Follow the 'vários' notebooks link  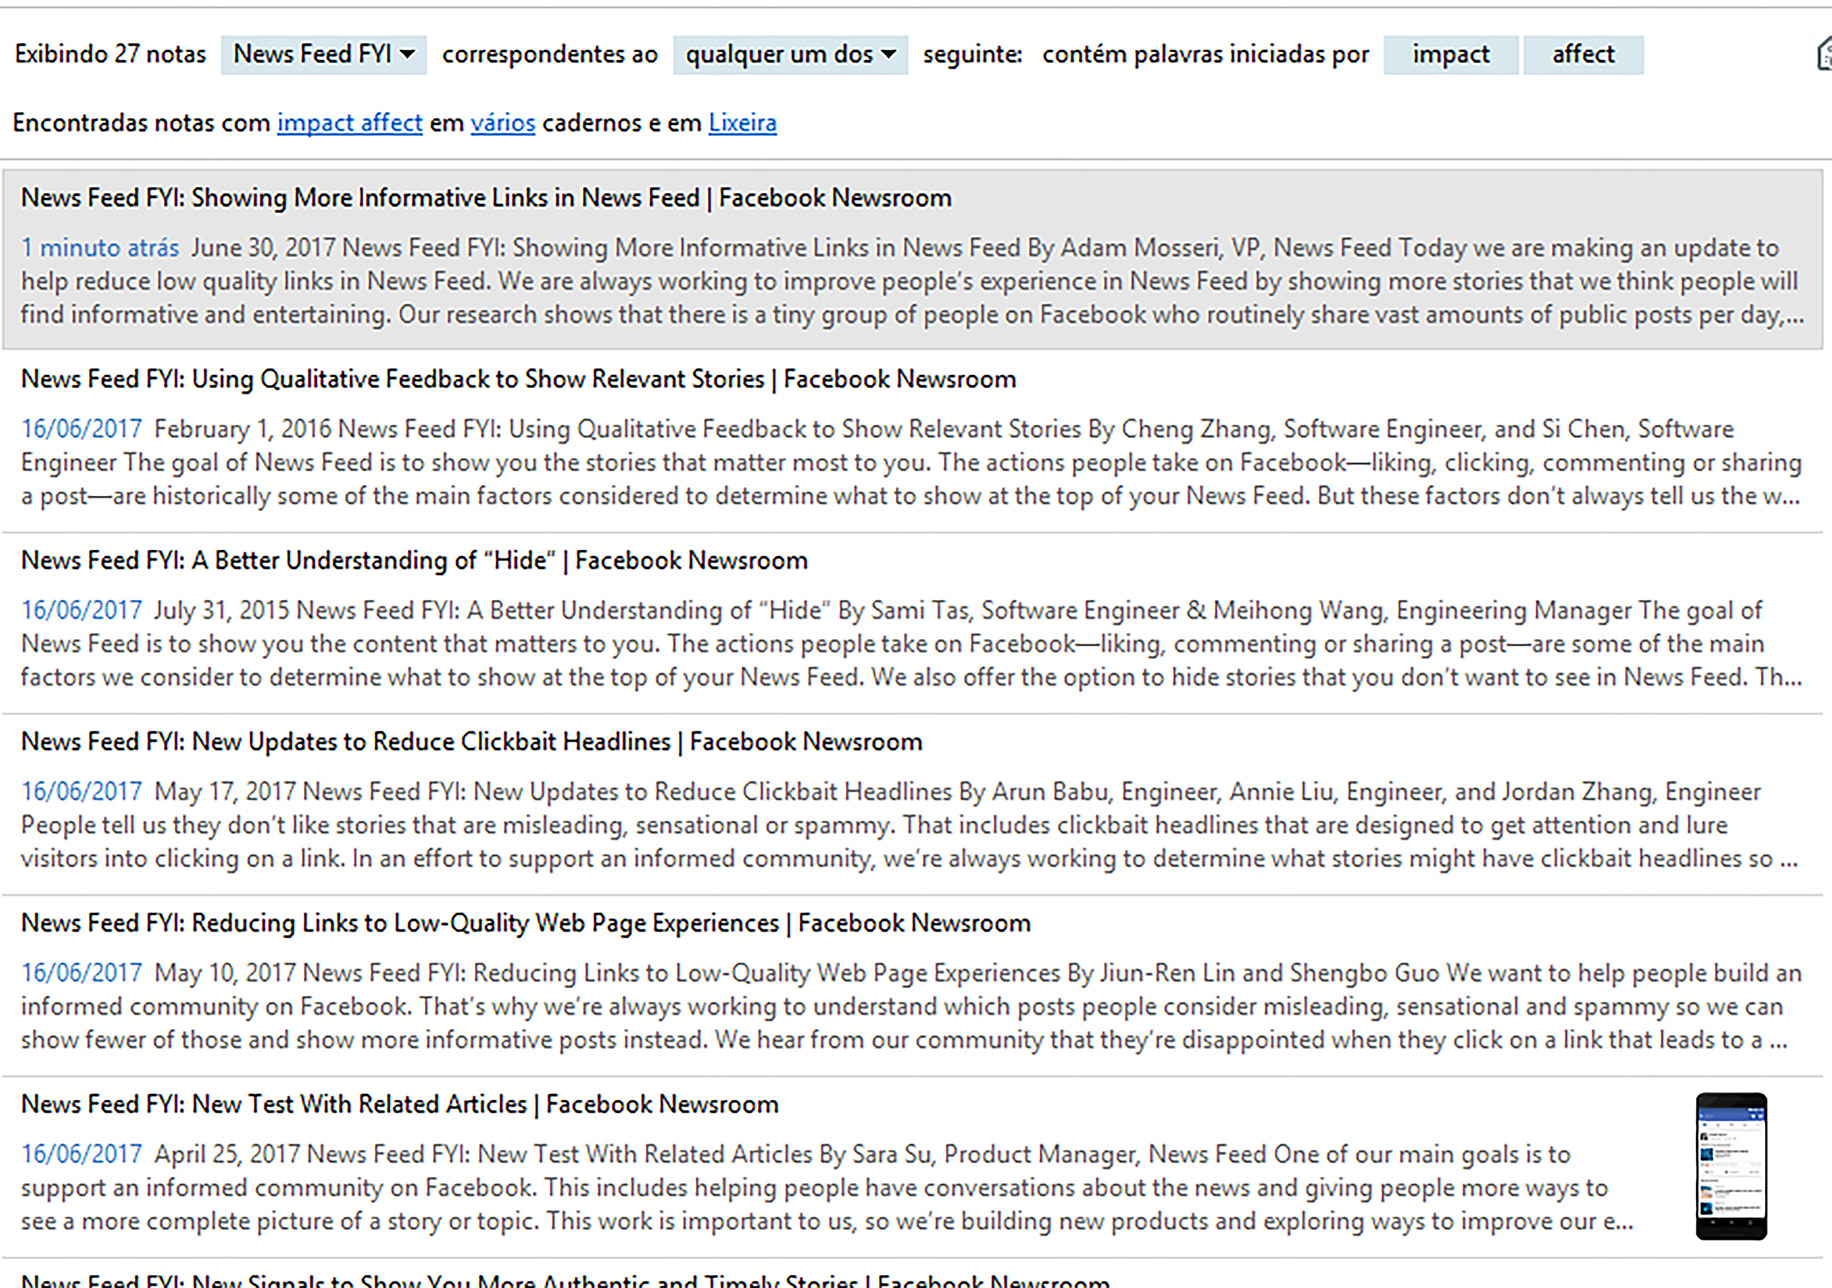point(502,123)
